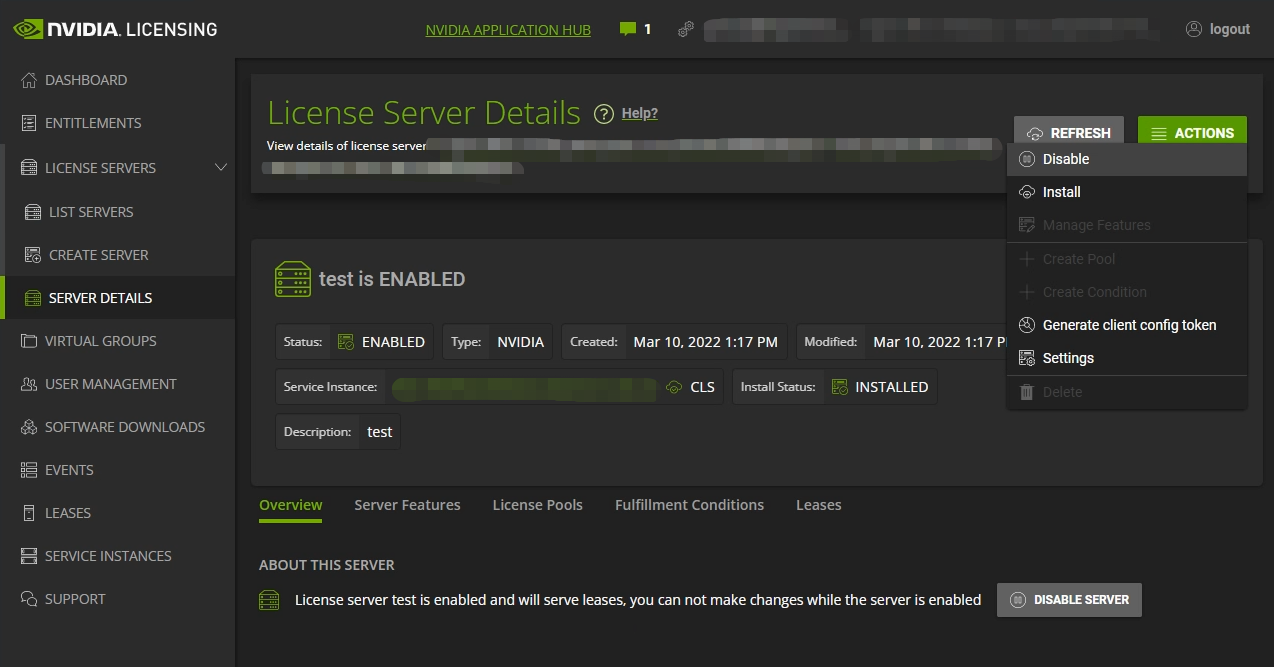Select Manage Features in the Actions menu
This screenshot has height=667, width=1274.
click(1127, 225)
